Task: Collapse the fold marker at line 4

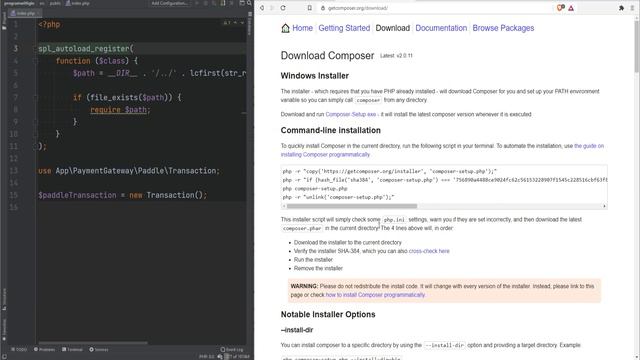Action: tap(36, 61)
